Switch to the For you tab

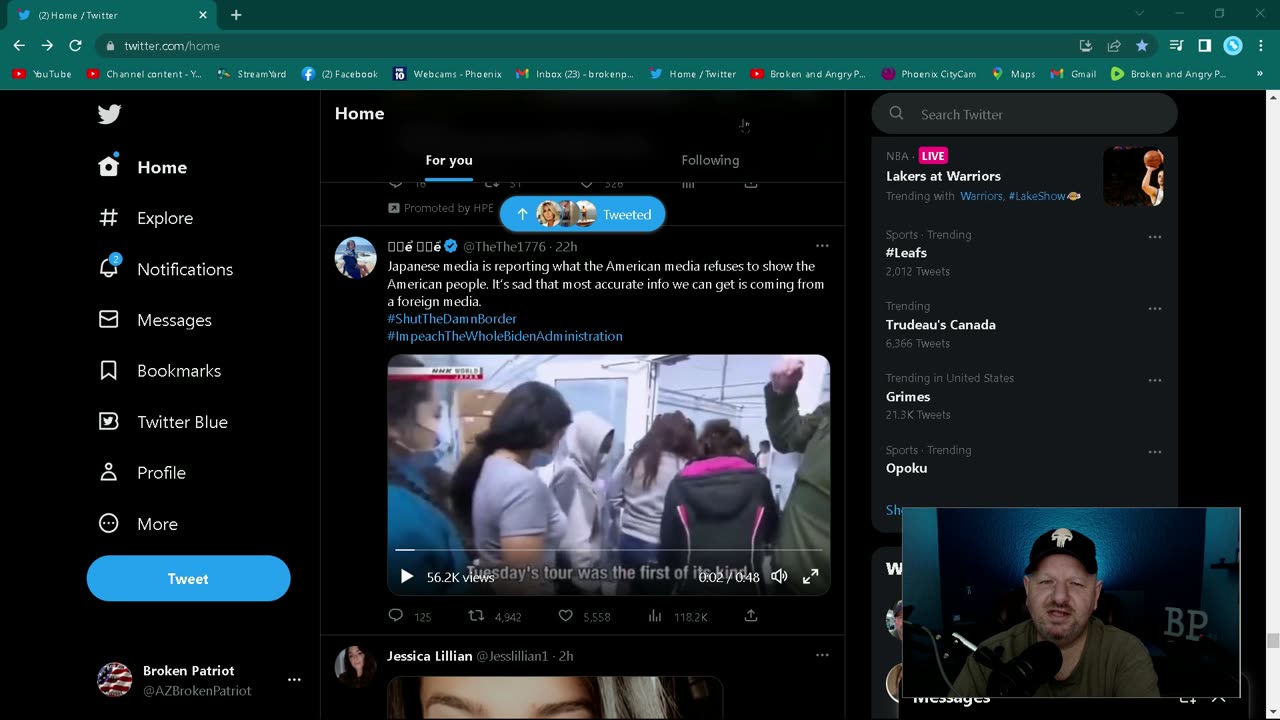point(449,160)
